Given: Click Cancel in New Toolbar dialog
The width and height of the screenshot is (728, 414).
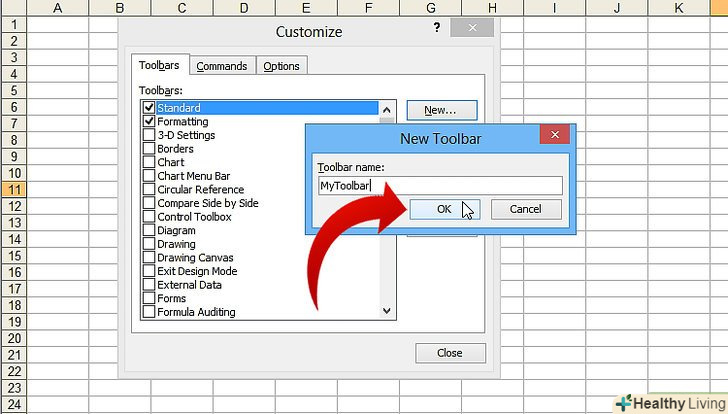Looking at the screenshot, I should 525,210.
